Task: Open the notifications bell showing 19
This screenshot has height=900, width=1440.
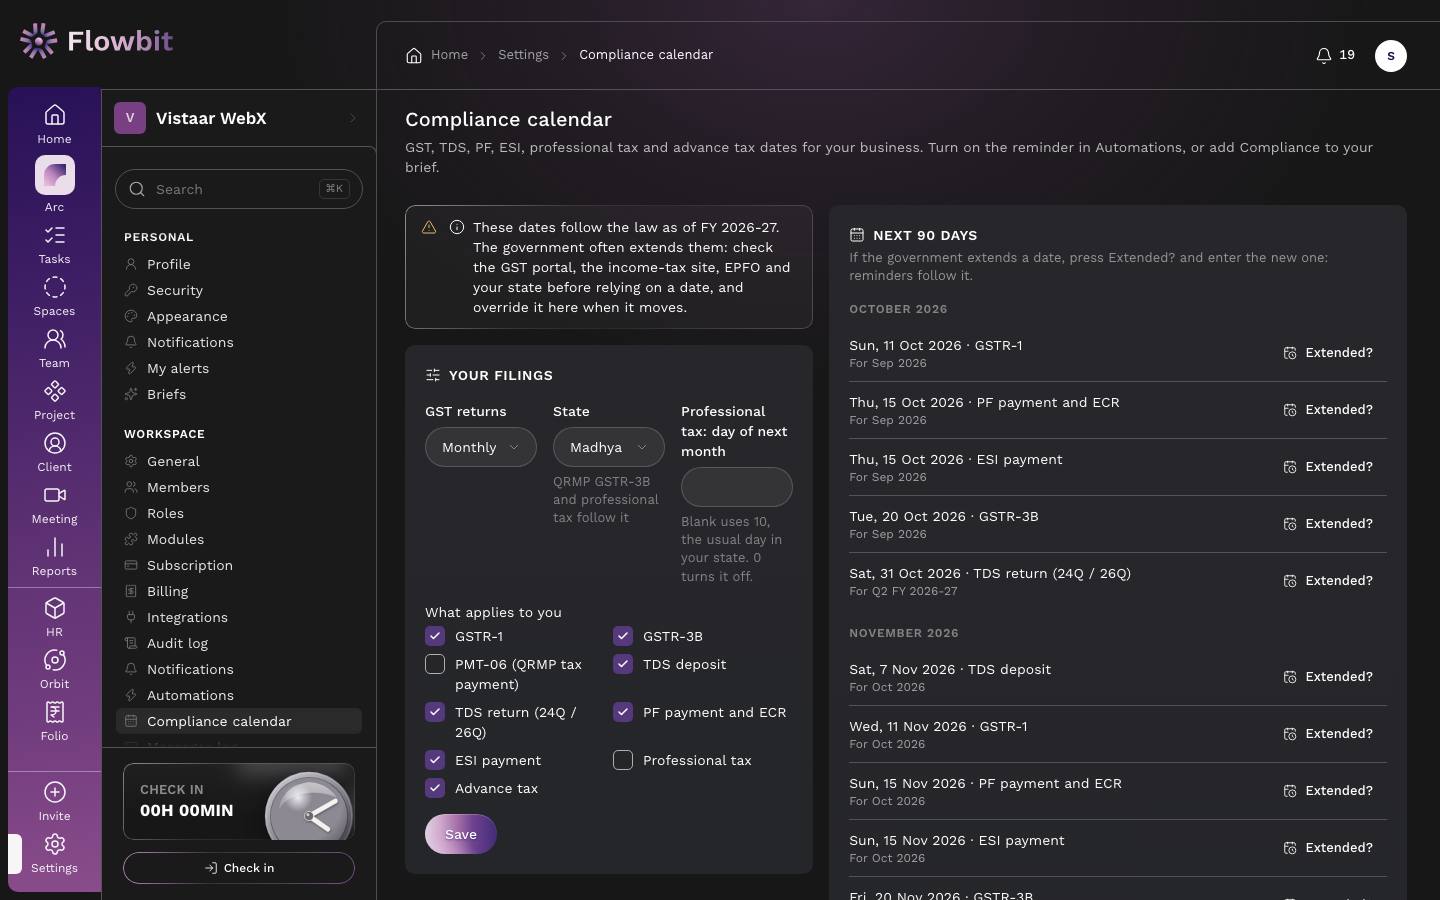Action: (1335, 55)
